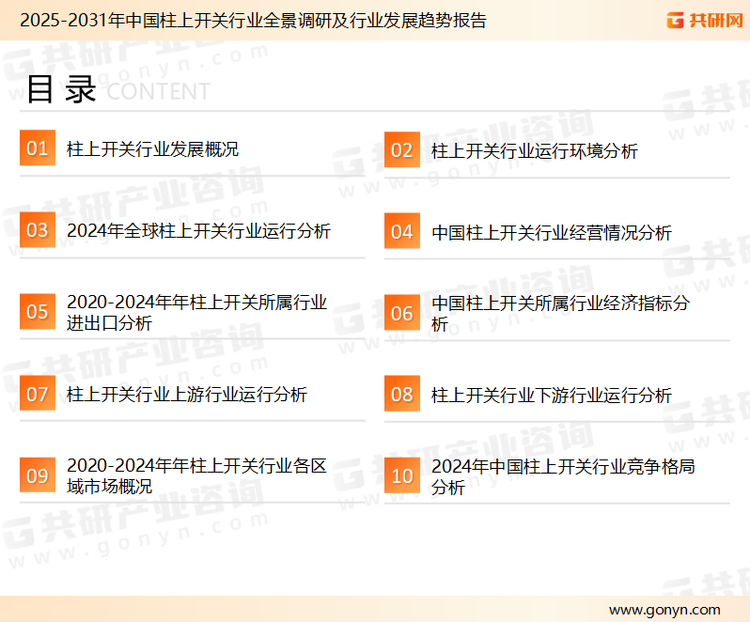Click the orange 04 number badge

[x=402, y=231]
